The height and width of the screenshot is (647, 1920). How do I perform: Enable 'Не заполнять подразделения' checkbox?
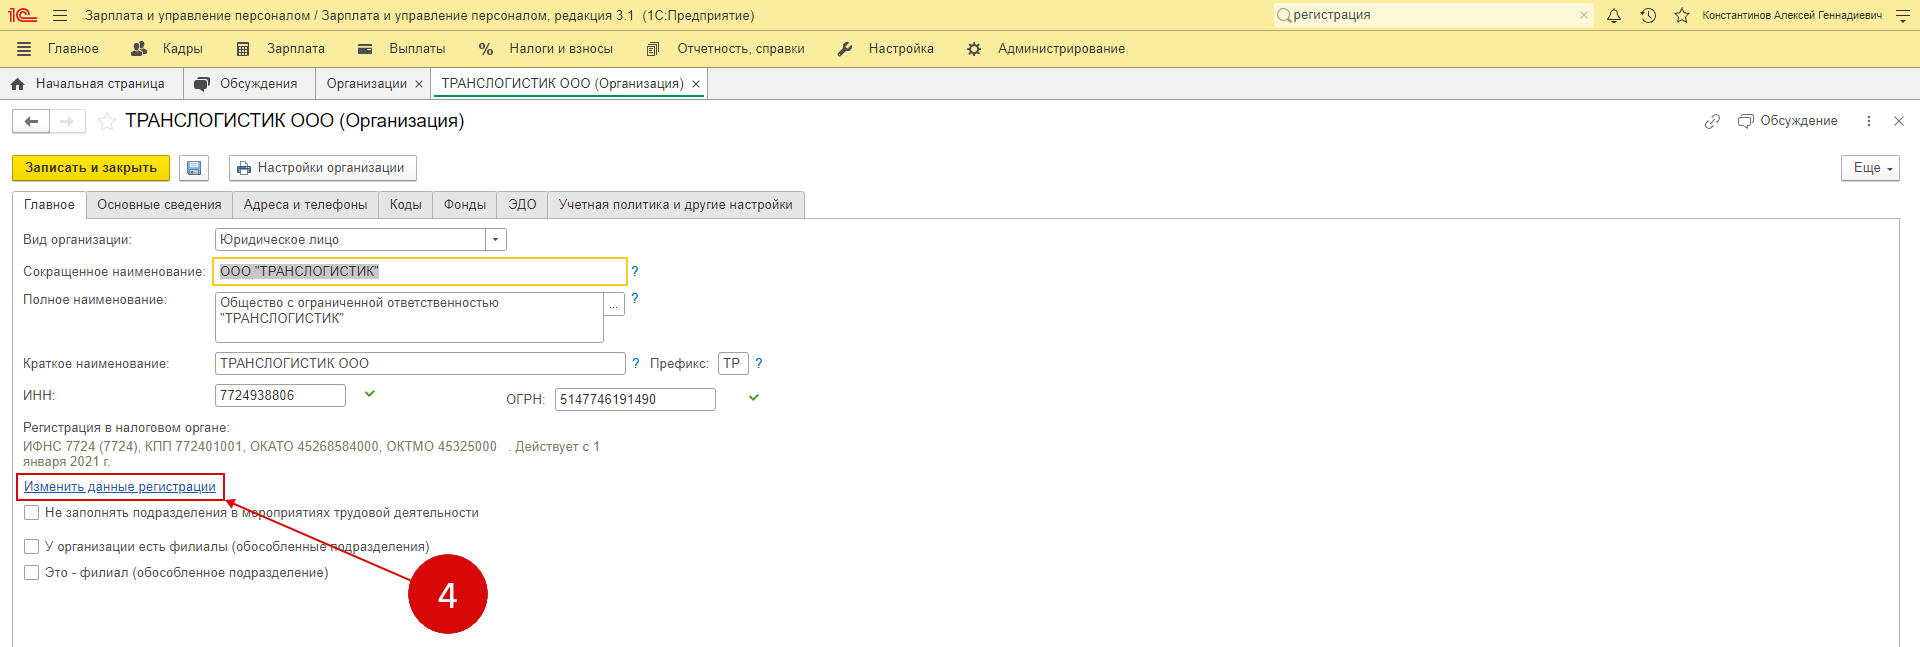click(32, 513)
